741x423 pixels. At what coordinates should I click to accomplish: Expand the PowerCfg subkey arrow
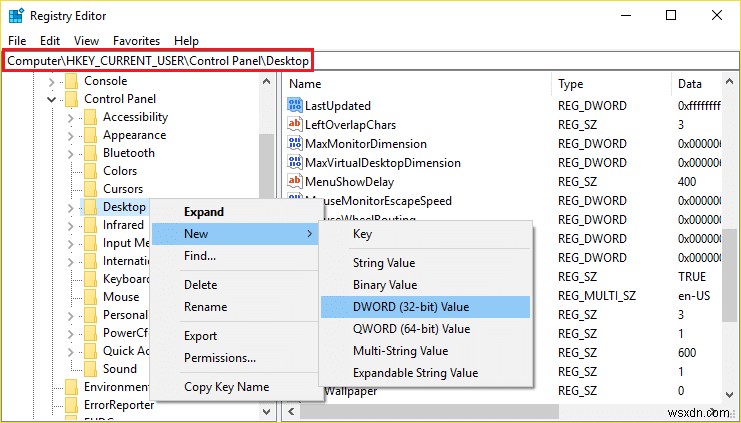click(71, 333)
